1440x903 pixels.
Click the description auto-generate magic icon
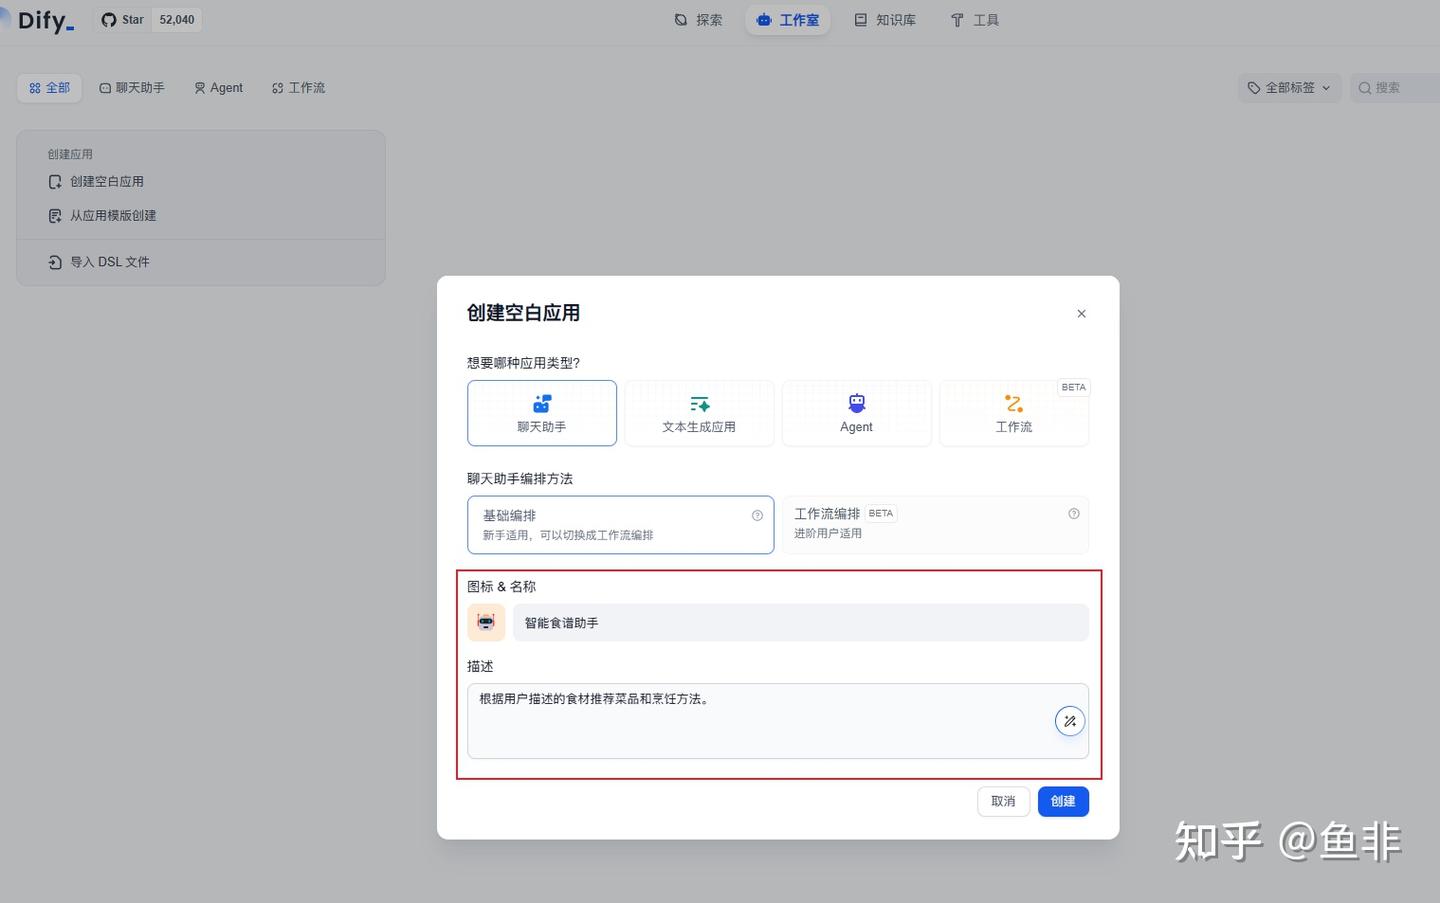click(1069, 720)
